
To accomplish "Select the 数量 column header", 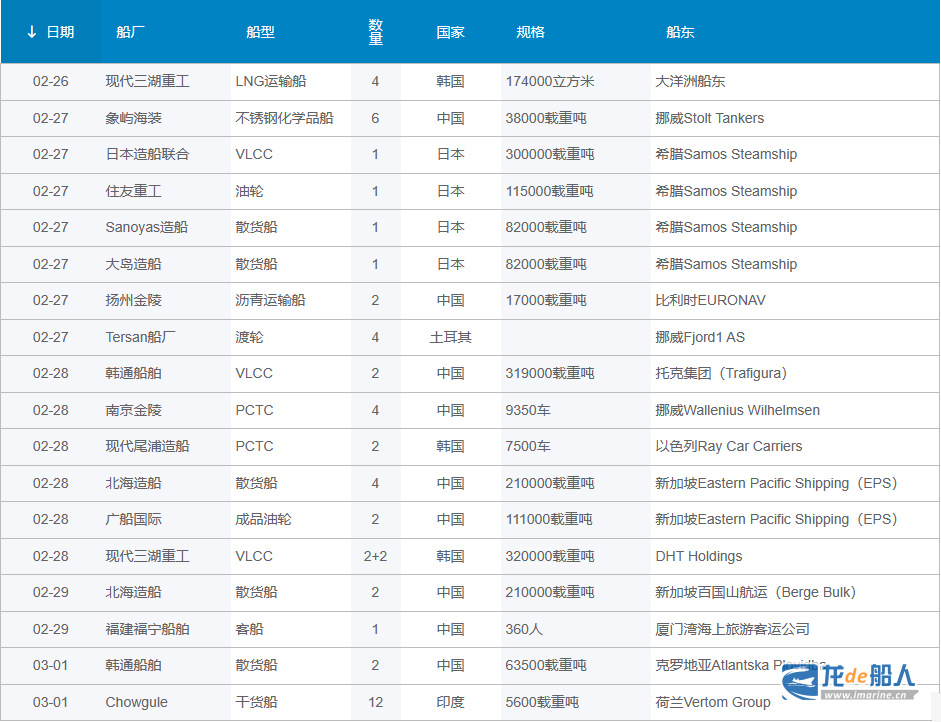I will 376,32.
